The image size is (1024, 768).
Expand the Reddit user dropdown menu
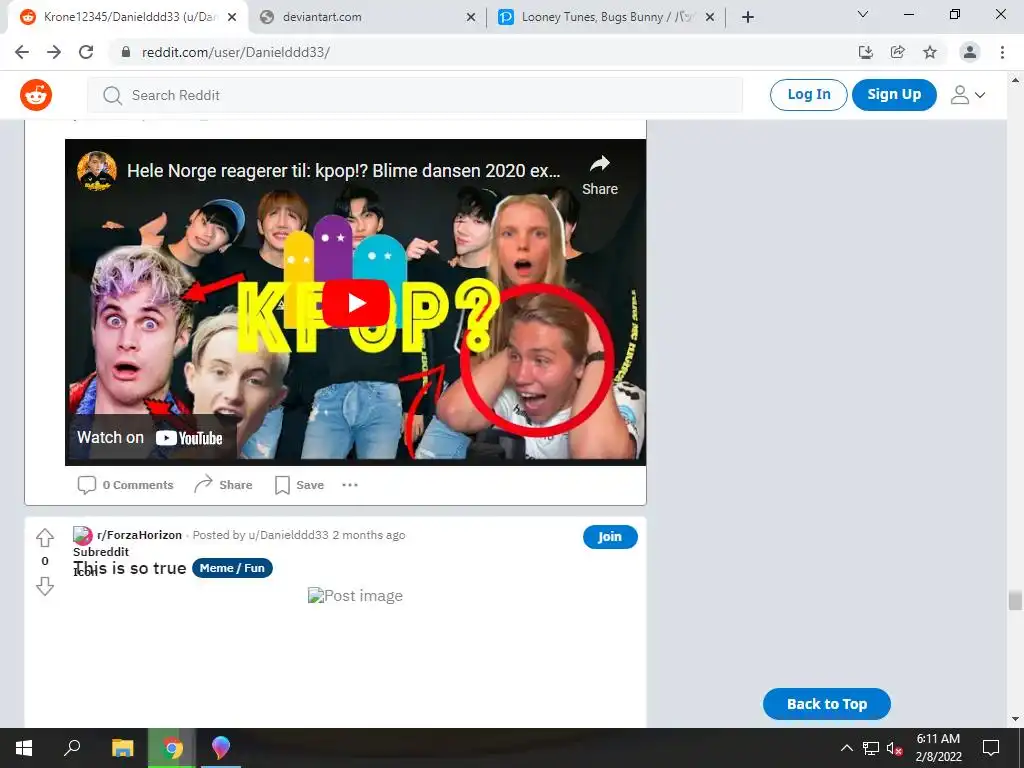(968, 95)
